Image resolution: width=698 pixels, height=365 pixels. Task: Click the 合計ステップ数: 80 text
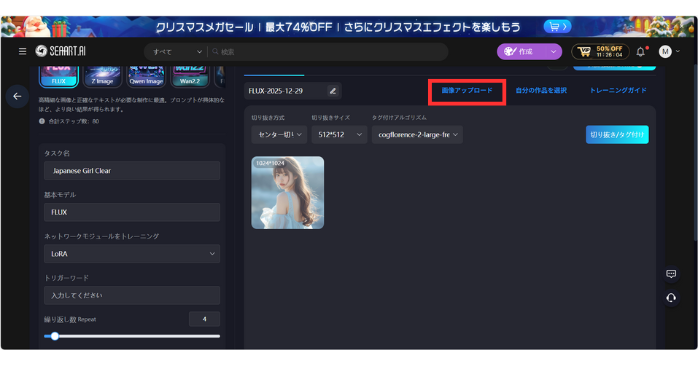point(74,121)
